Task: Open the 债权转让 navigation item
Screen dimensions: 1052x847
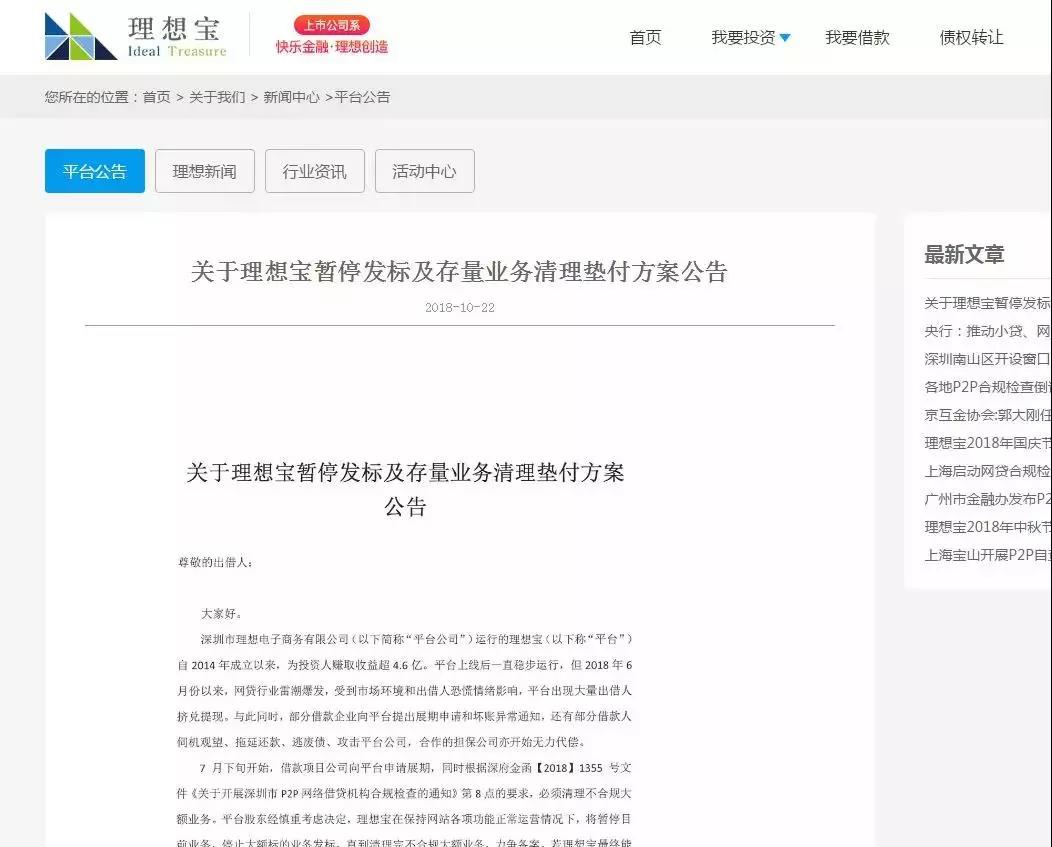Action: [x=971, y=37]
